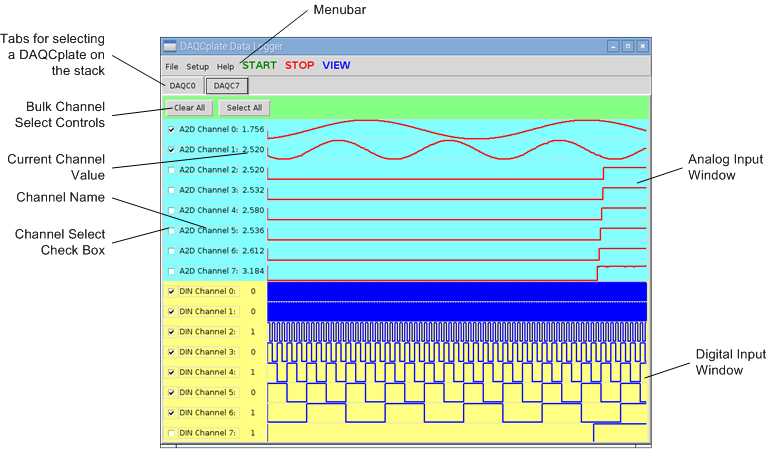Enable A2D Channel 7 checkbox
The image size is (771, 449).
click(171, 271)
